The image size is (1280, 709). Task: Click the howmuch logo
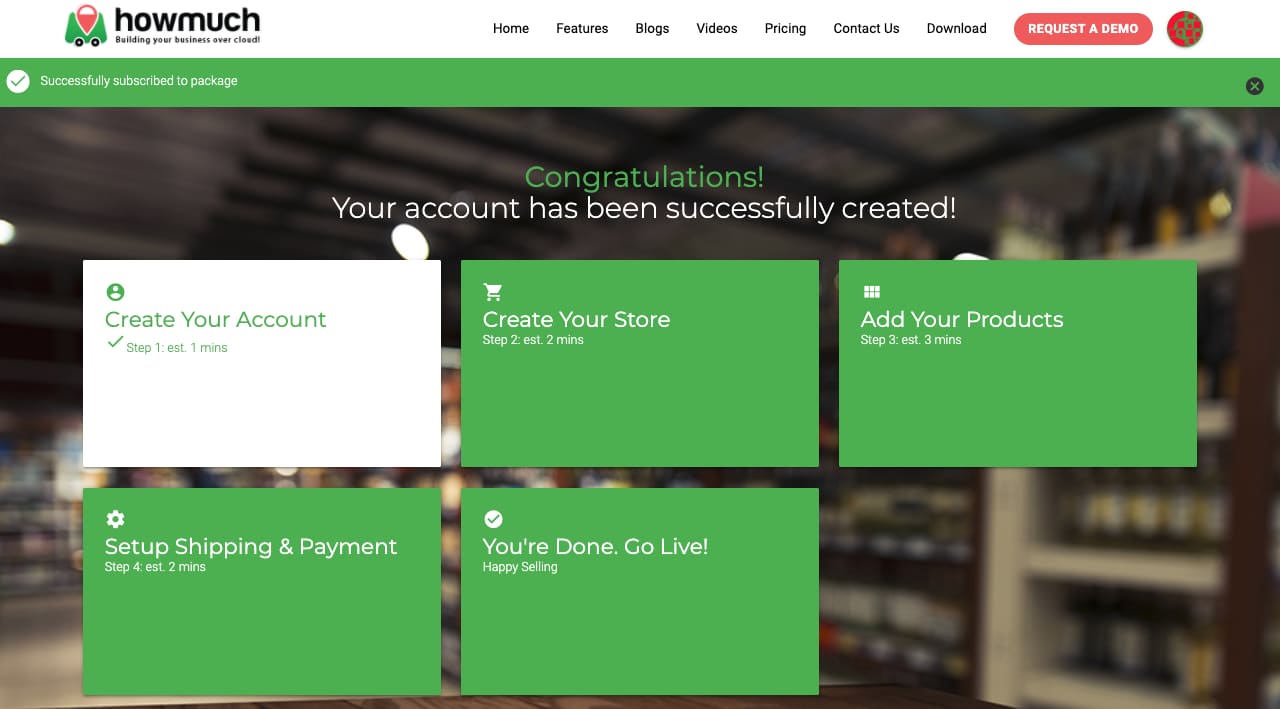(x=162, y=27)
